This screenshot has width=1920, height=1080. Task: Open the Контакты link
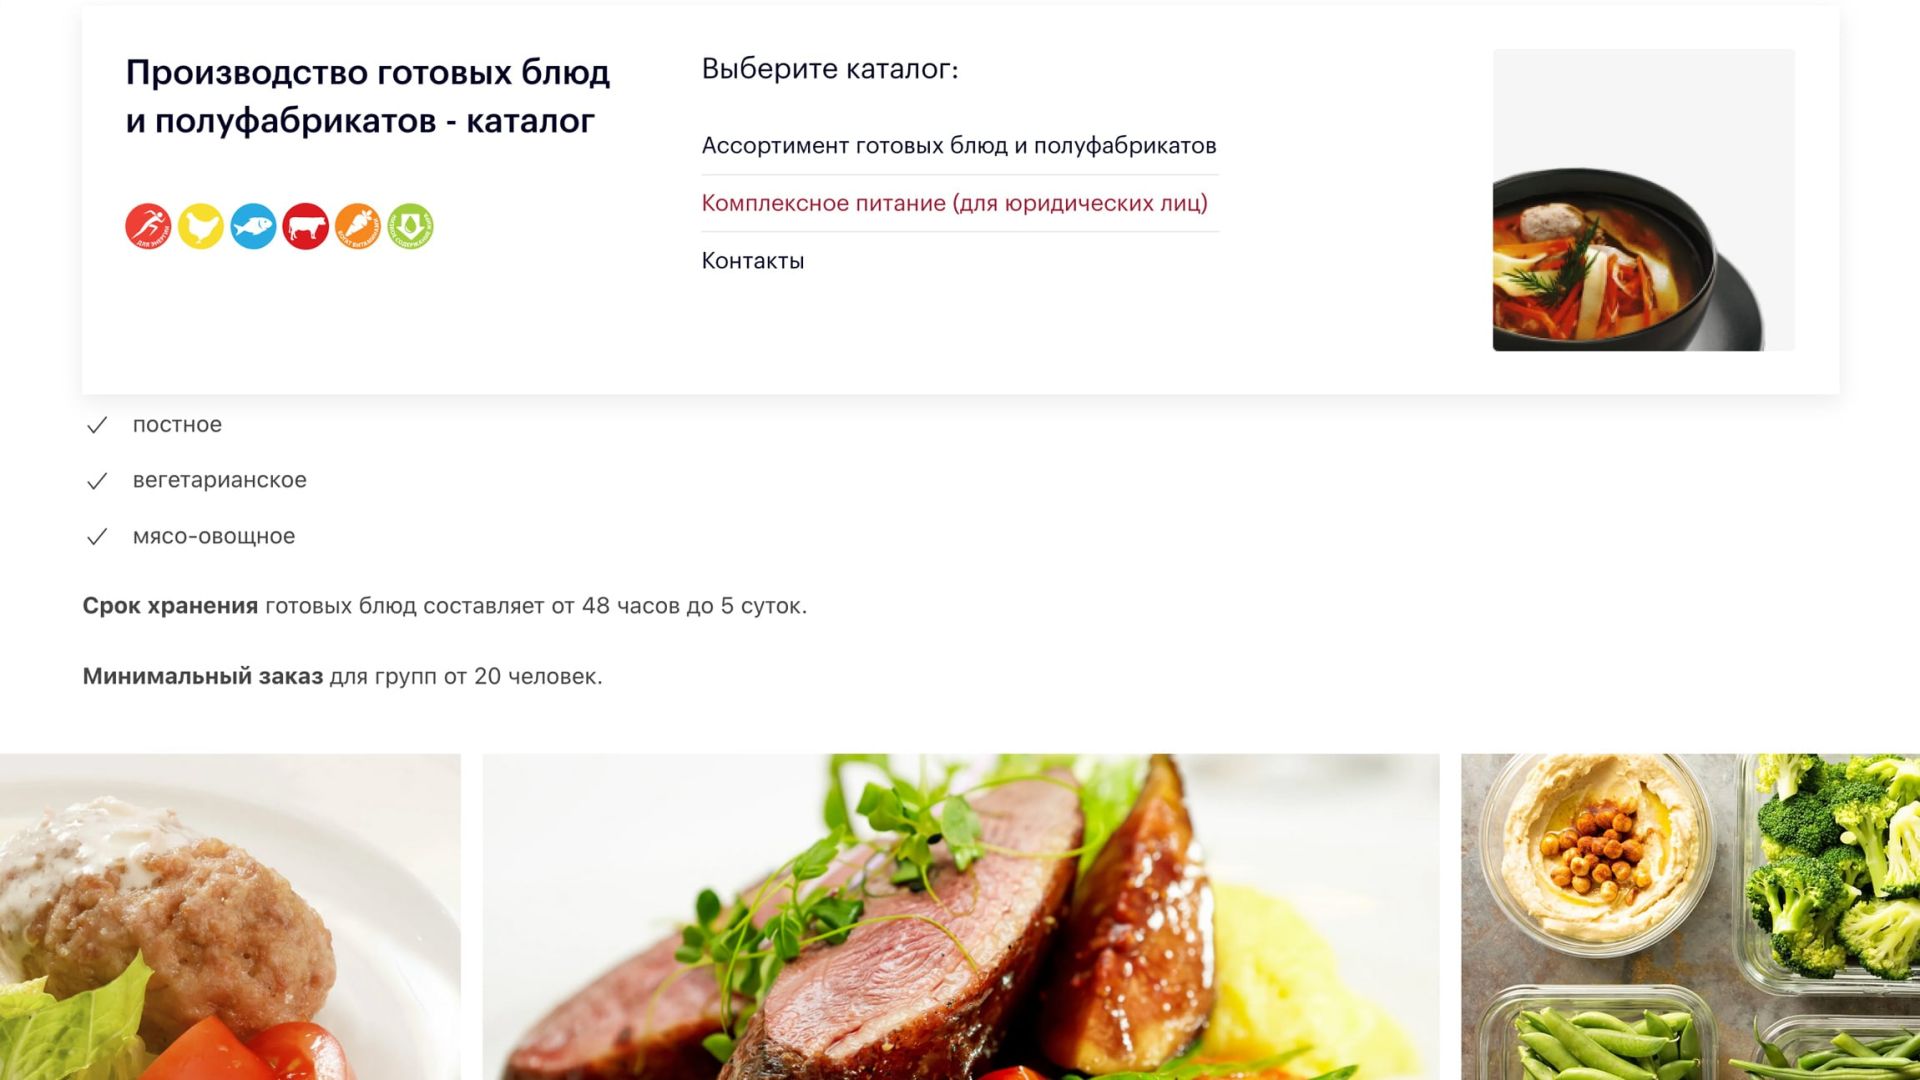click(x=753, y=261)
